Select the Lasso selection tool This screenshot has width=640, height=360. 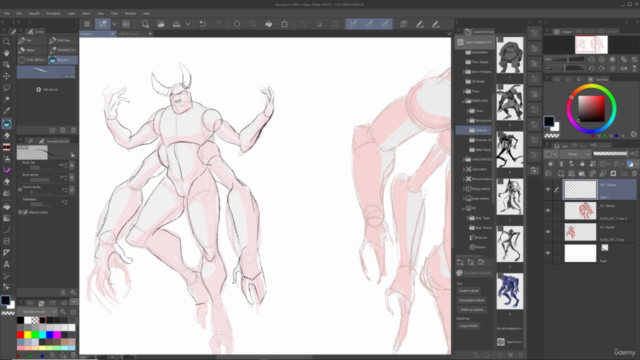tap(7, 87)
